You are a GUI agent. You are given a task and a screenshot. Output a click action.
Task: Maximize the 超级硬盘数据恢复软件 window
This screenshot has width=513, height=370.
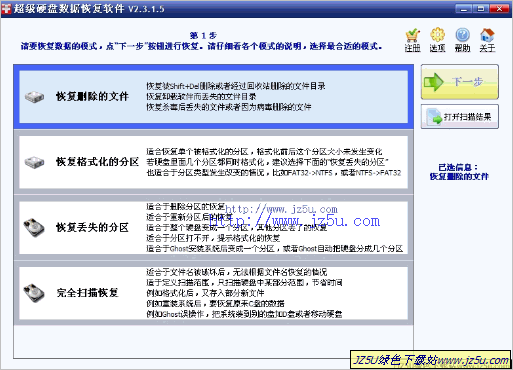click(481, 8)
